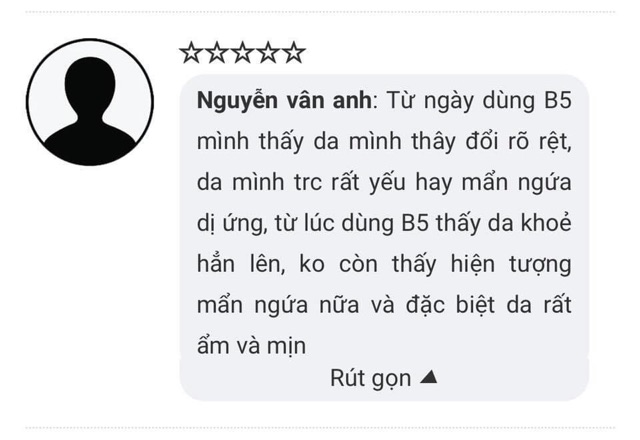Open reviewer name "Nguyễn vân anh"
The height and width of the screenshot is (440, 640).
pos(284,101)
